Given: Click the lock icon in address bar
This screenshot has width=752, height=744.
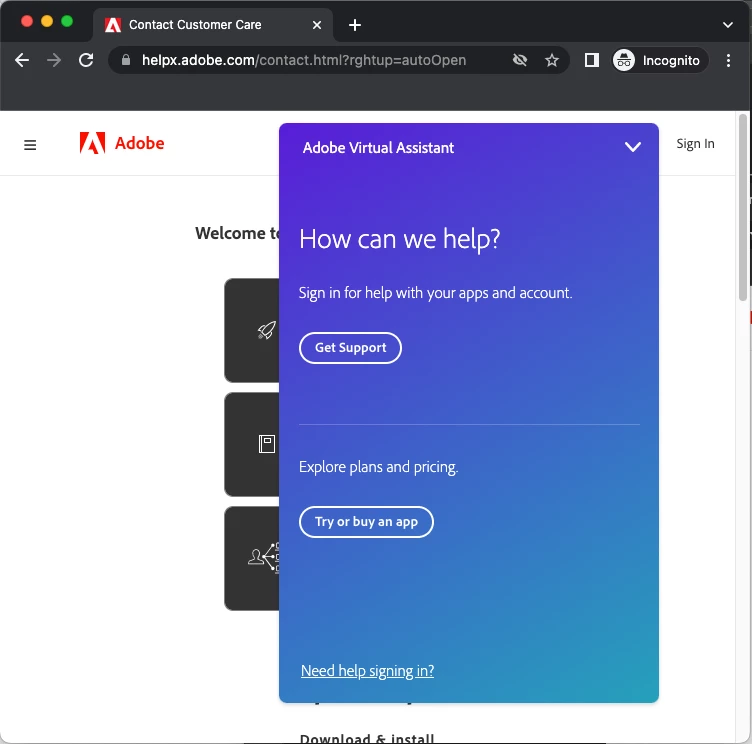Looking at the screenshot, I should pyautogui.click(x=126, y=60).
